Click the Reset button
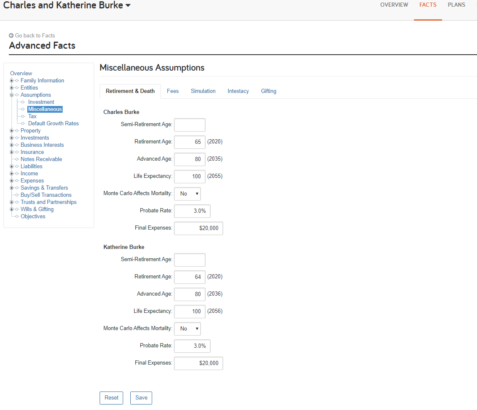Image resolution: width=477 pixels, height=410 pixels. [x=111, y=398]
